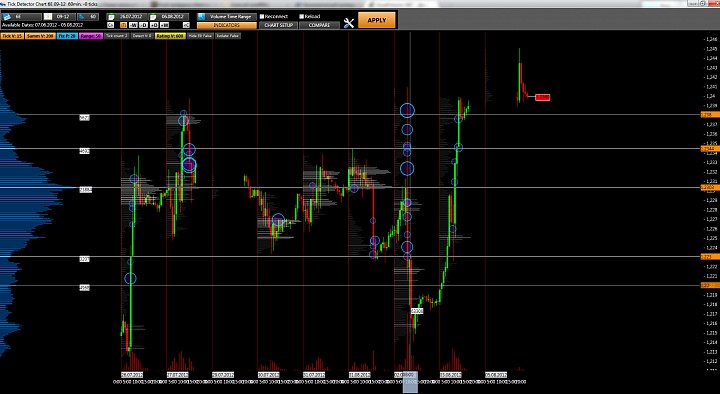Open the CHART SETUP tab
This screenshot has height=394, width=720.
coord(278,25)
